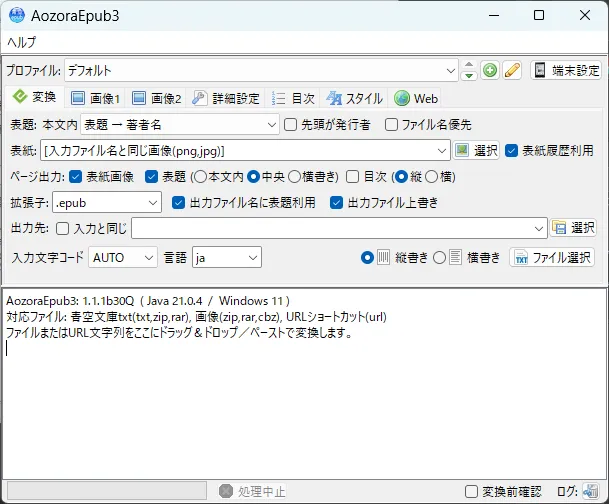The width and height of the screenshot is (609, 504).
Task: Select 縦書き vertical writing radio
Action: tap(367, 257)
